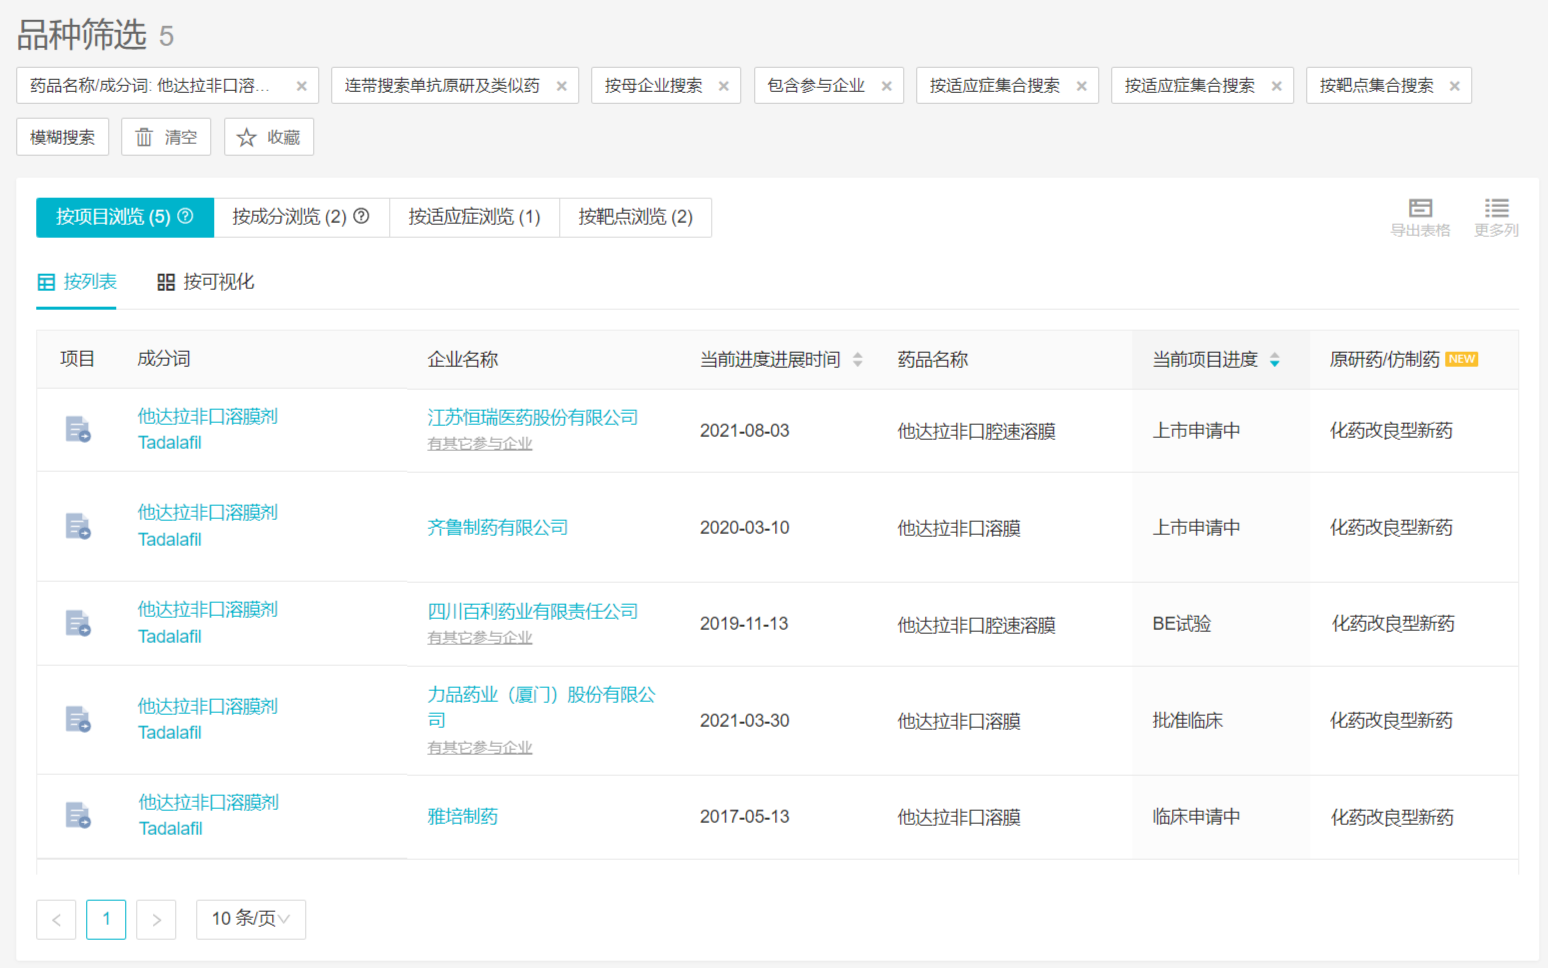Sort by 当前项目进度 column arrows

(1274, 360)
